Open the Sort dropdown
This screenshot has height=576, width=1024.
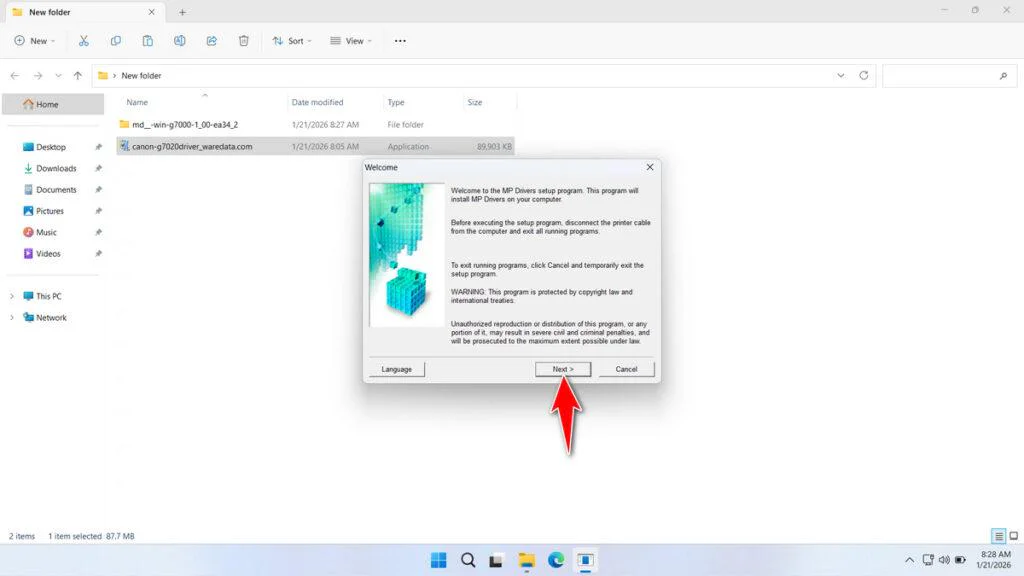coord(291,41)
